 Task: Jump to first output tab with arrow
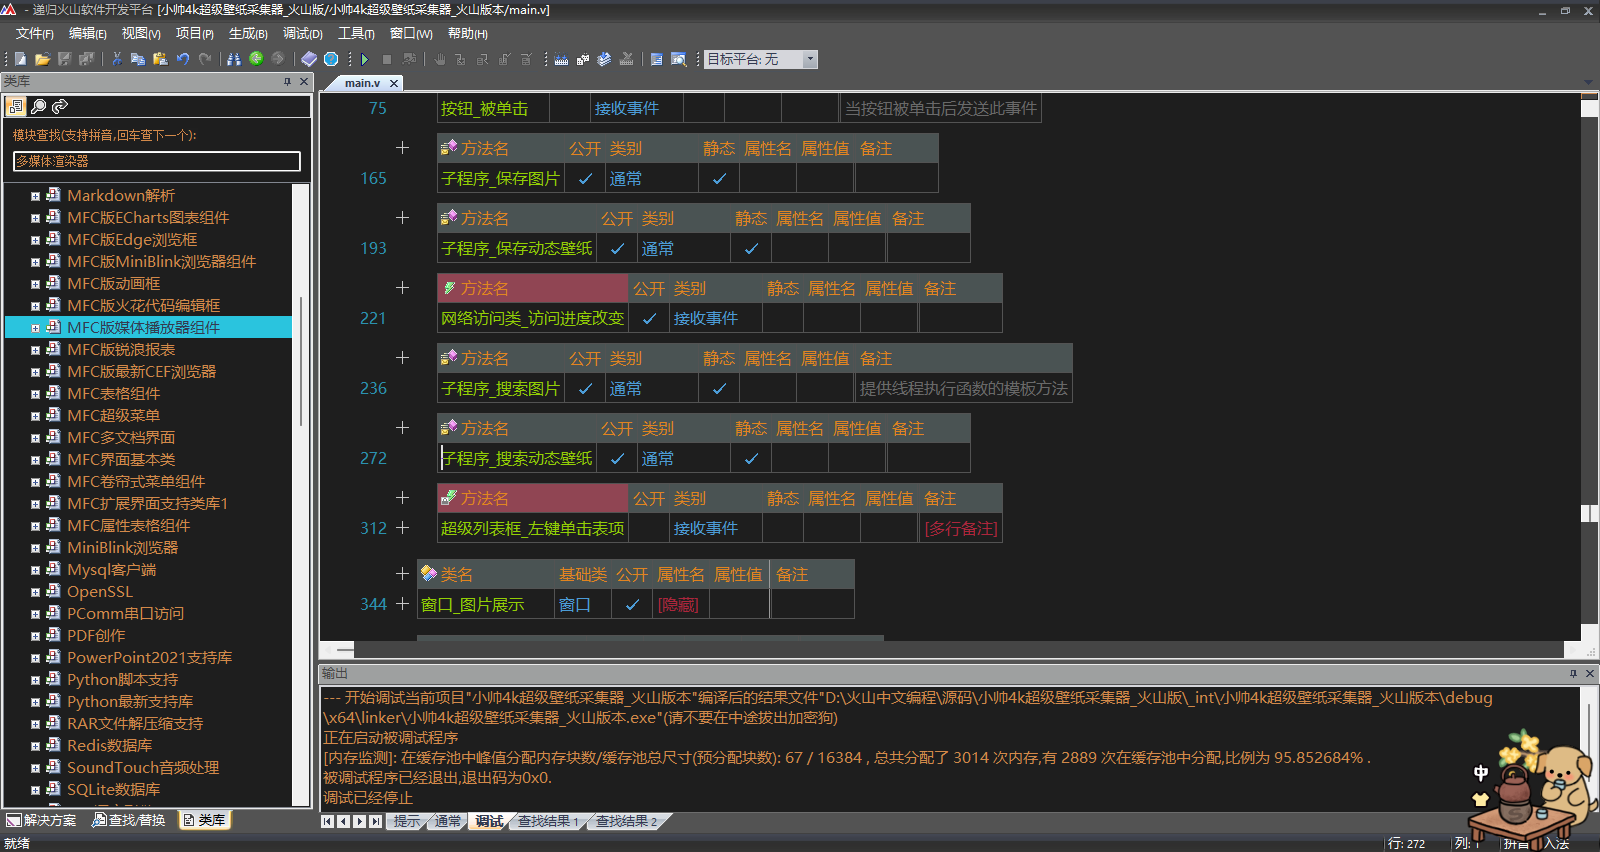327,821
